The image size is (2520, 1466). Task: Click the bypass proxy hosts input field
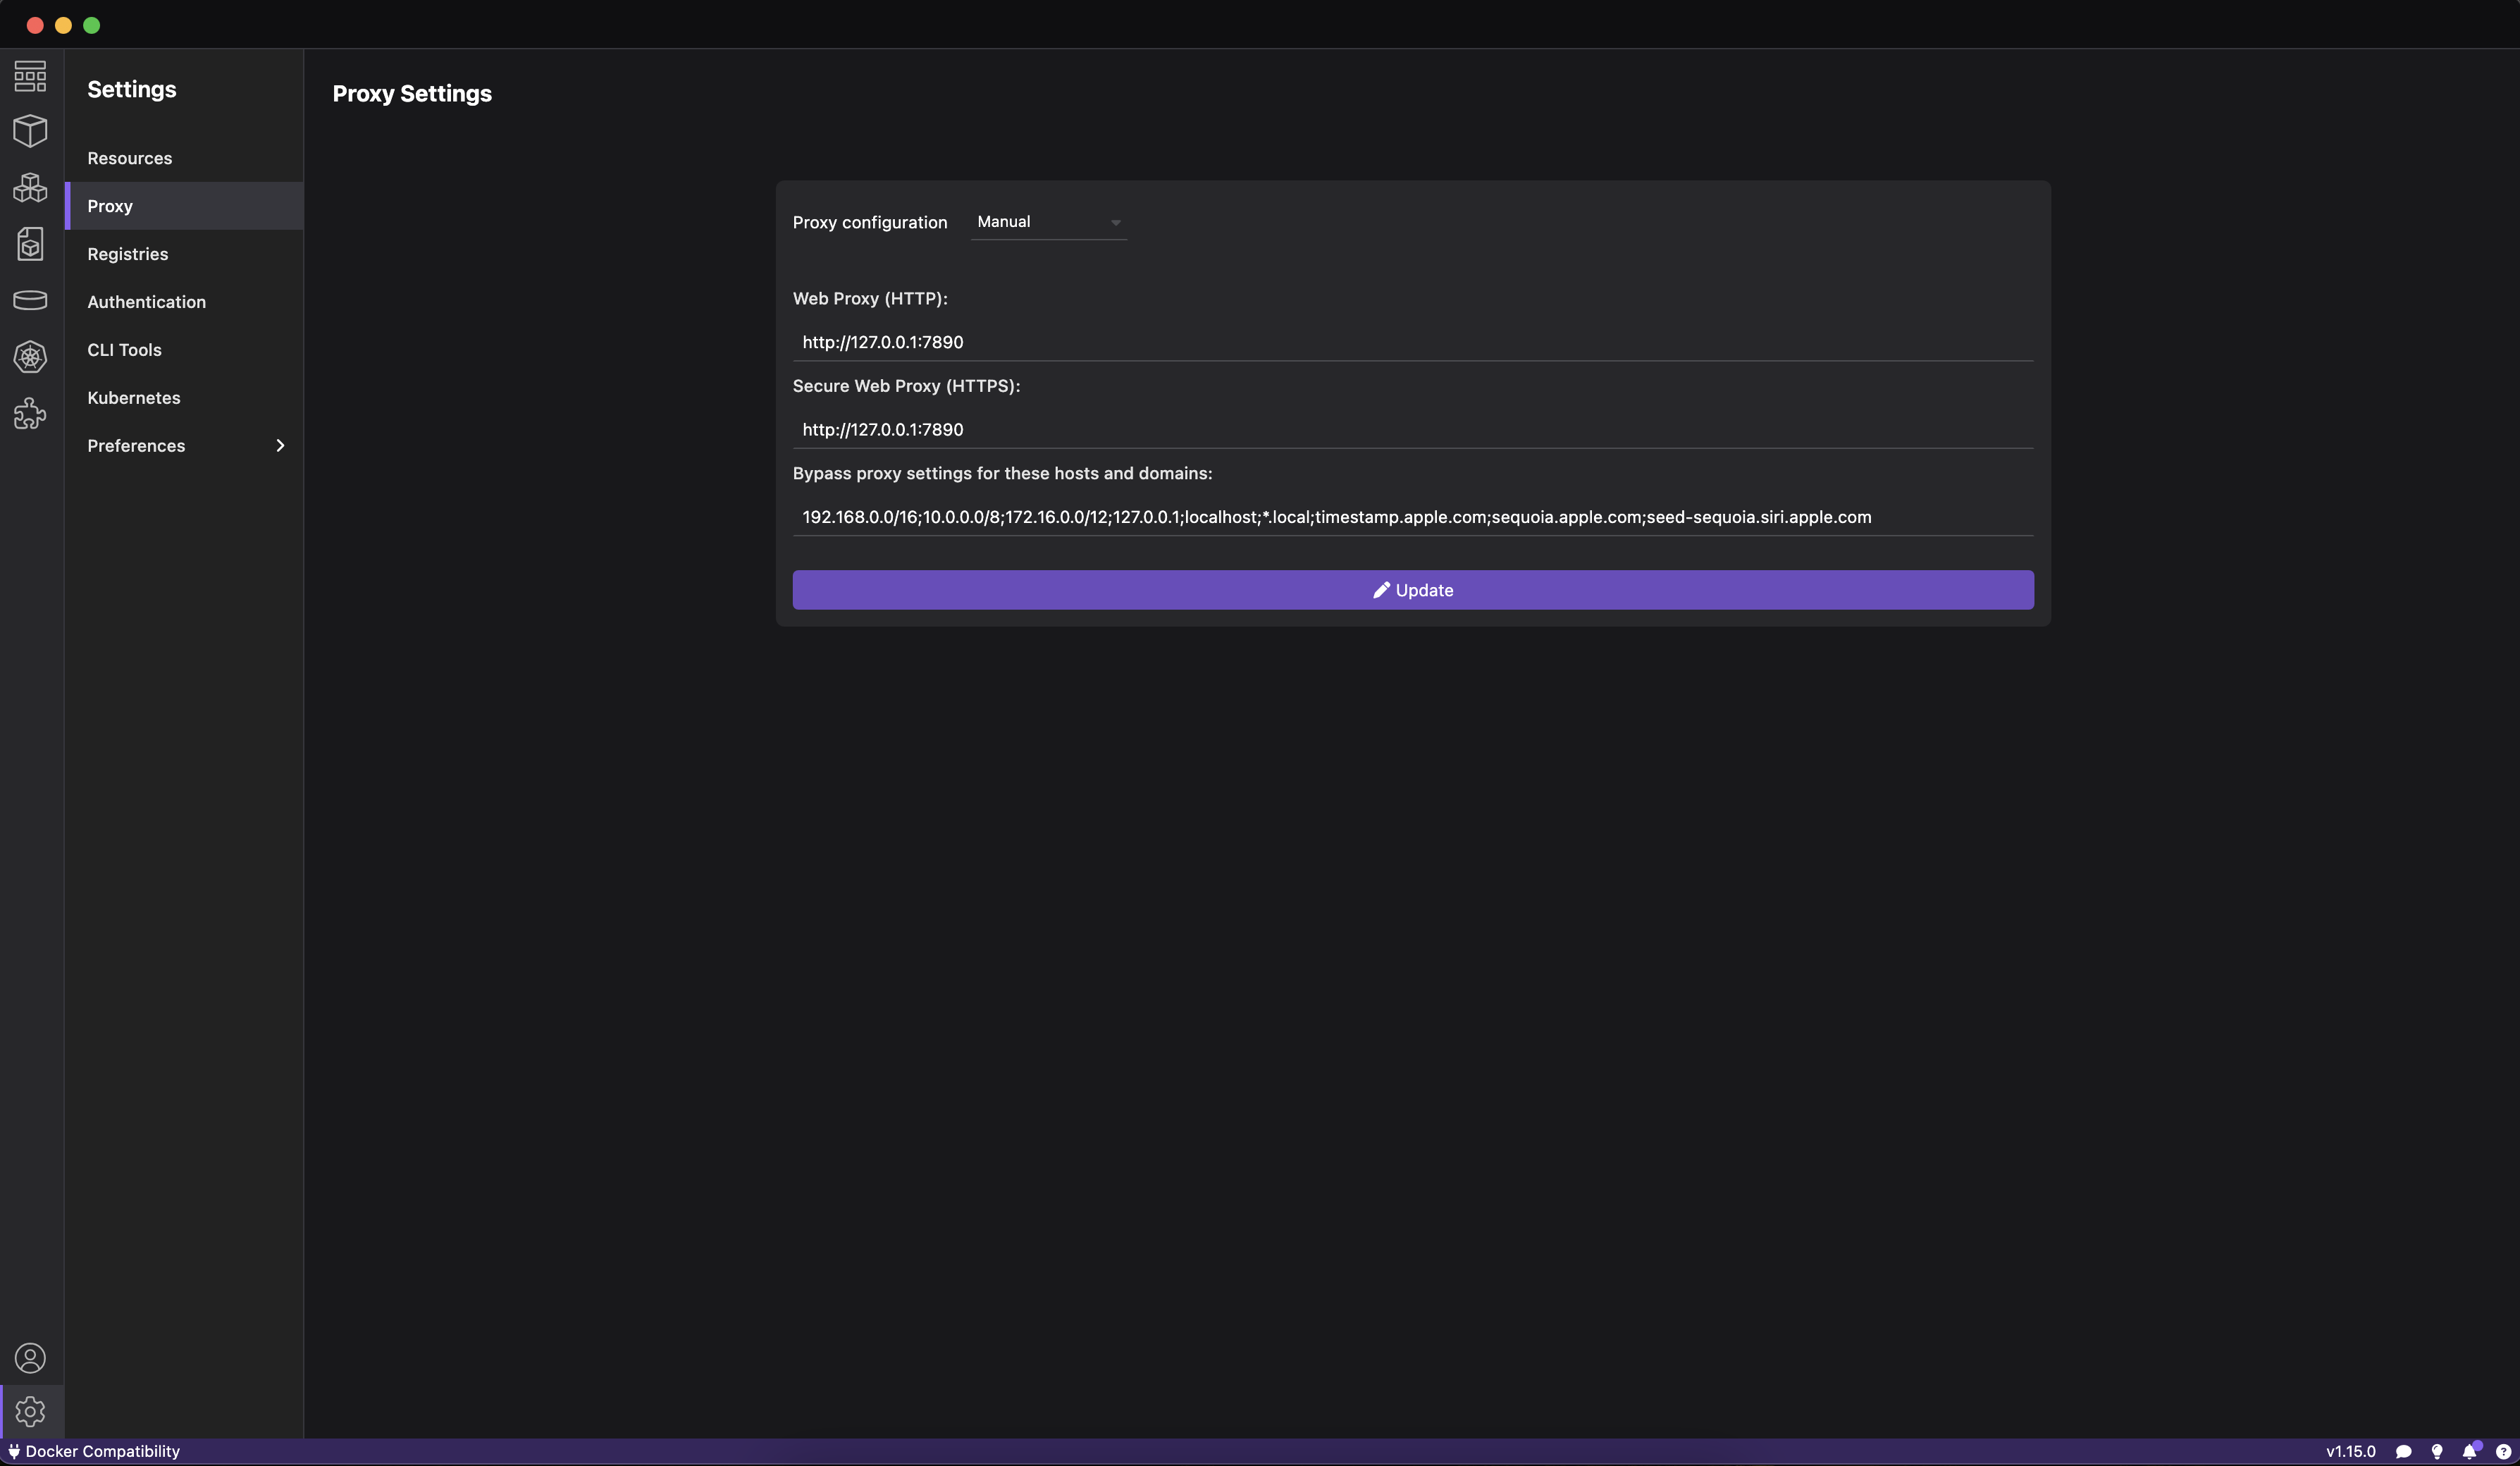click(x=1412, y=517)
